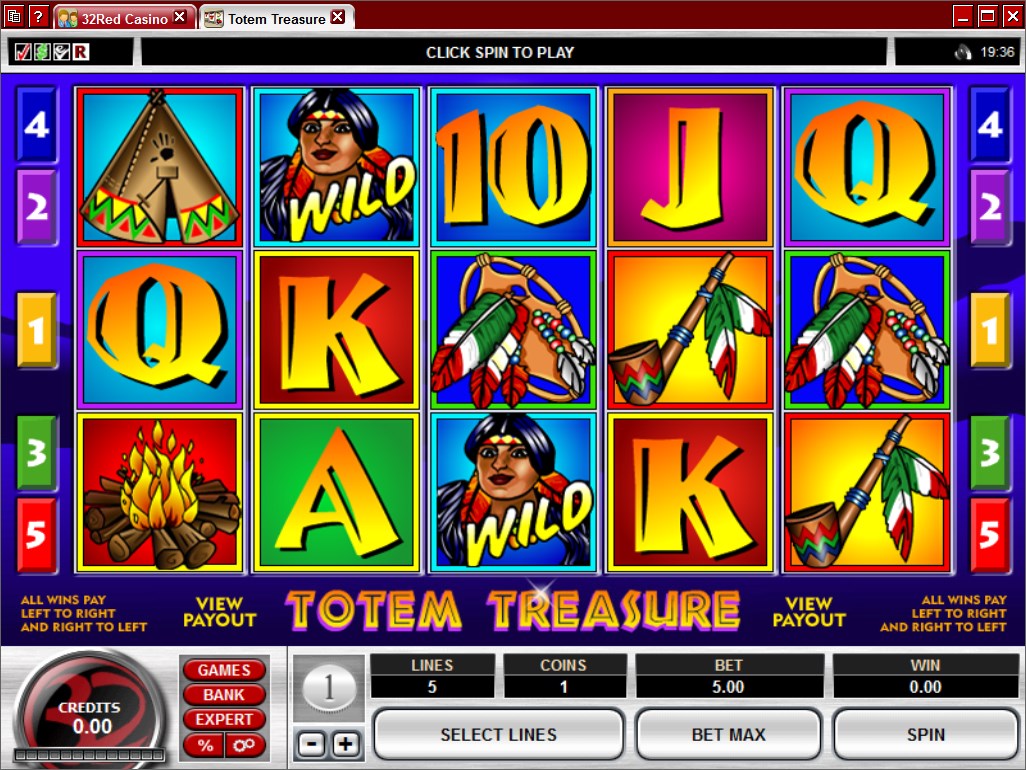The height and width of the screenshot is (770, 1026).
Task: Open the help question mark icon
Action: pos(39,16)
